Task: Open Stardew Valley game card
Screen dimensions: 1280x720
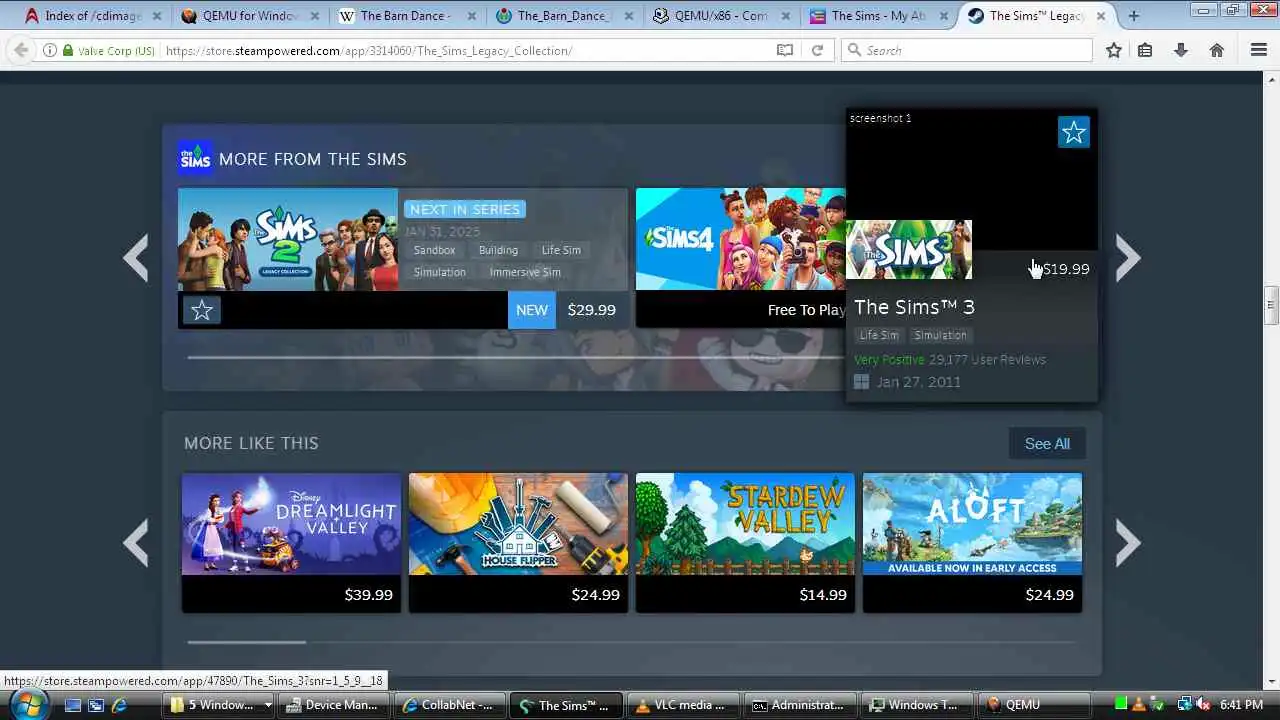Action: pos(745,542)
